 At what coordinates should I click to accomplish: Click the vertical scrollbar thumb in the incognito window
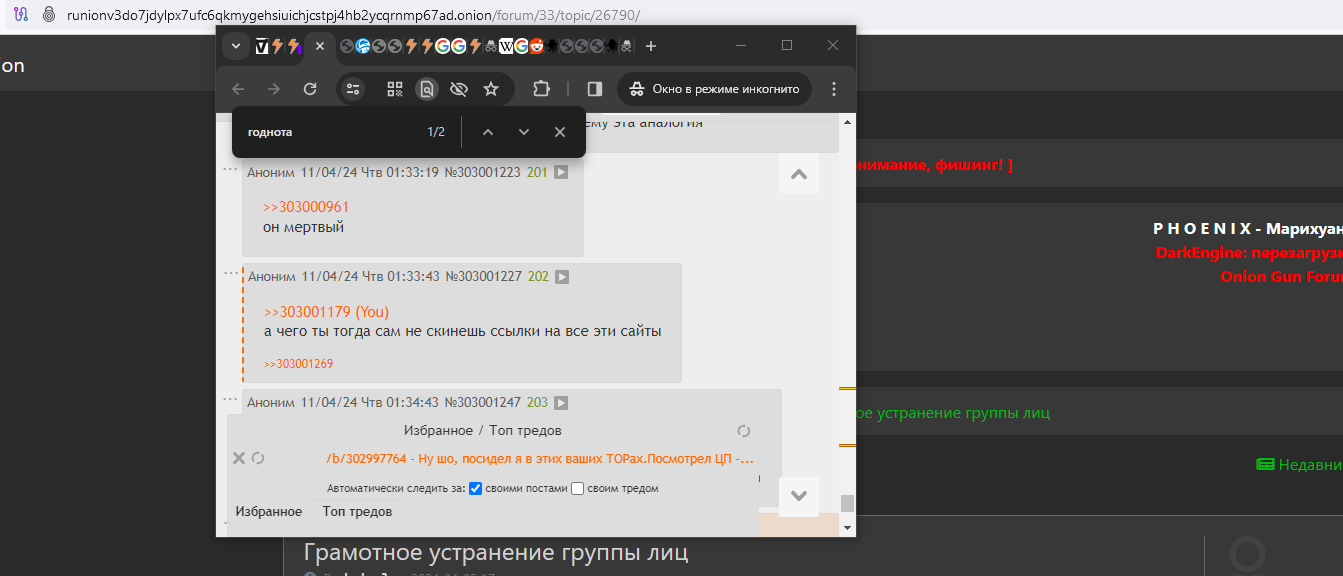(847, 503)
